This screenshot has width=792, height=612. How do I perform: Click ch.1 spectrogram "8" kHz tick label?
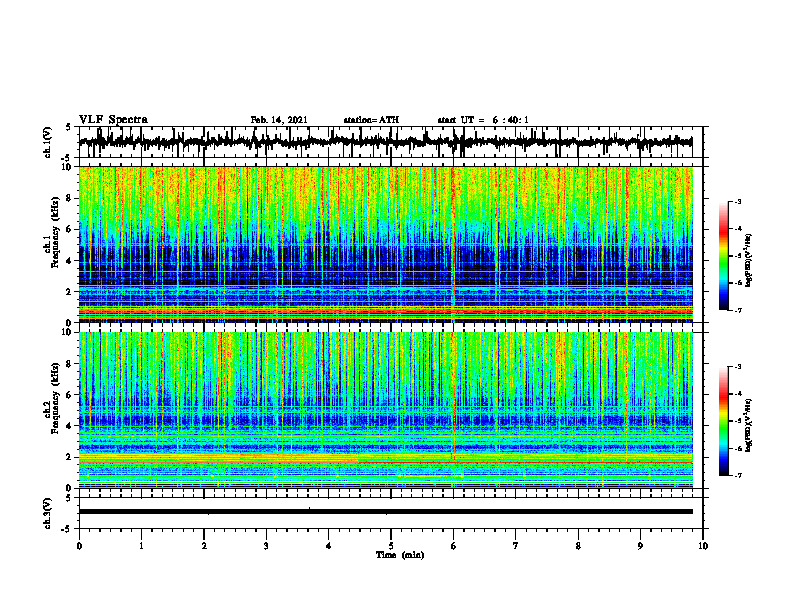tap(69, 198)
